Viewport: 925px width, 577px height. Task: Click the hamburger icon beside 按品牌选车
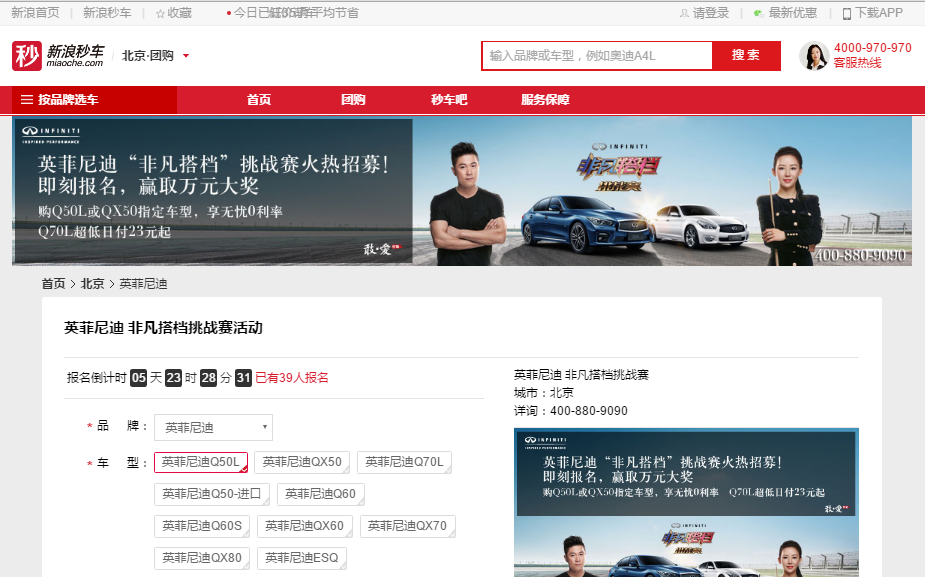pos(27,100)
